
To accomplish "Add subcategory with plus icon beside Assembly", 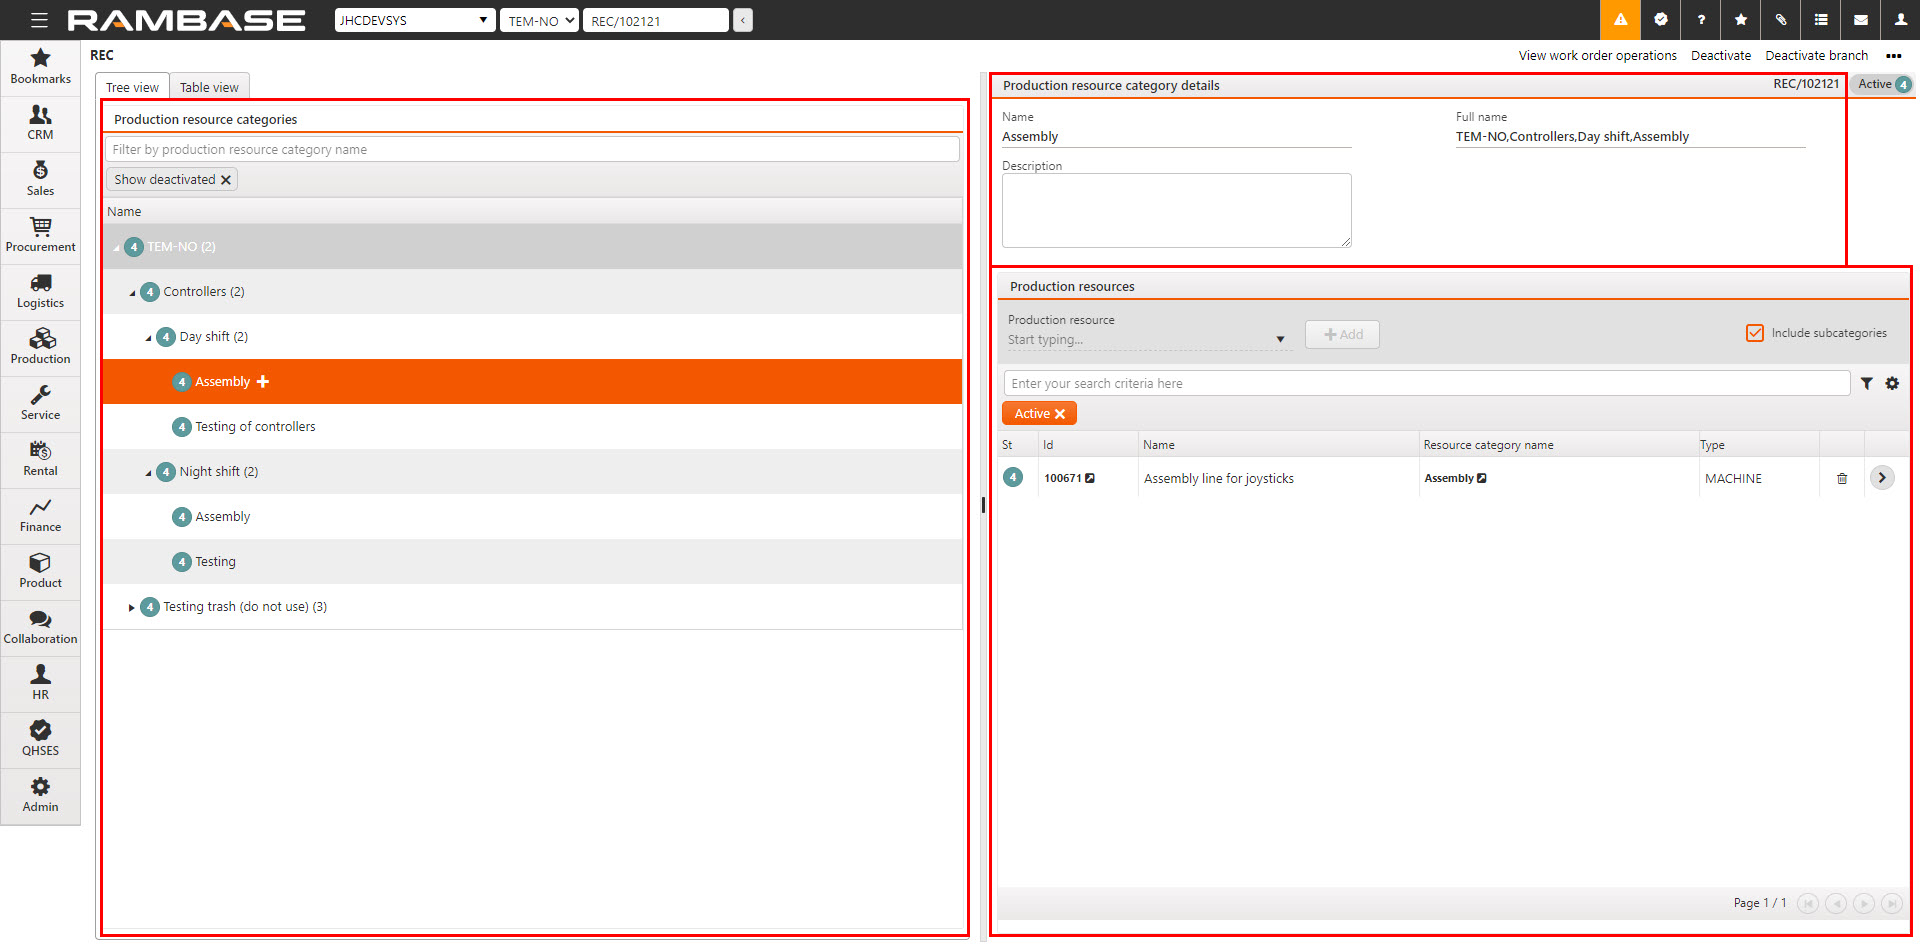I will point(263,382).
